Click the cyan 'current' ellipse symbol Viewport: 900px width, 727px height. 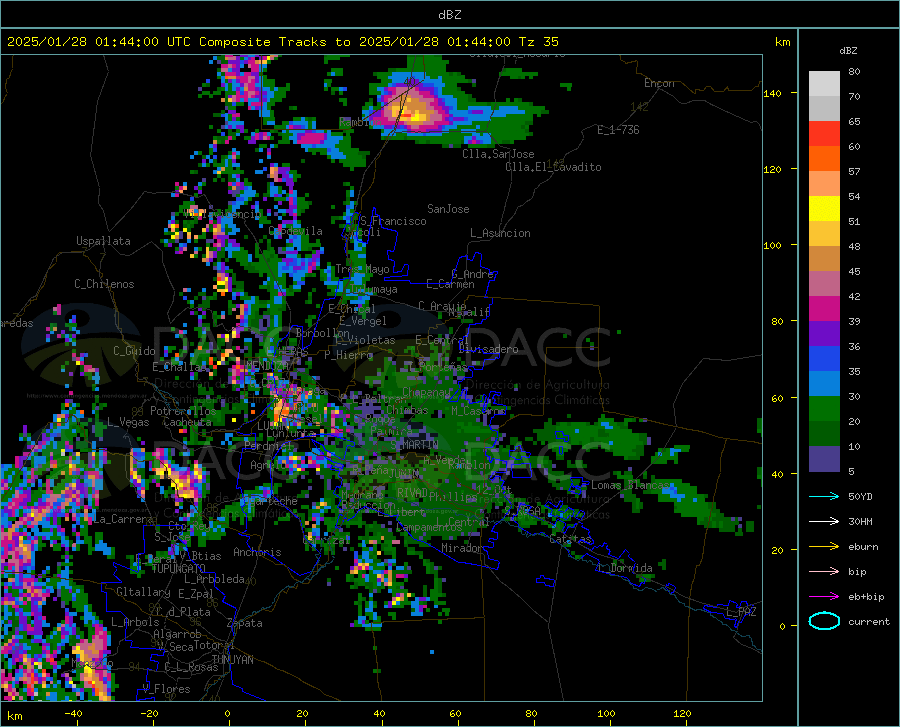824,621
